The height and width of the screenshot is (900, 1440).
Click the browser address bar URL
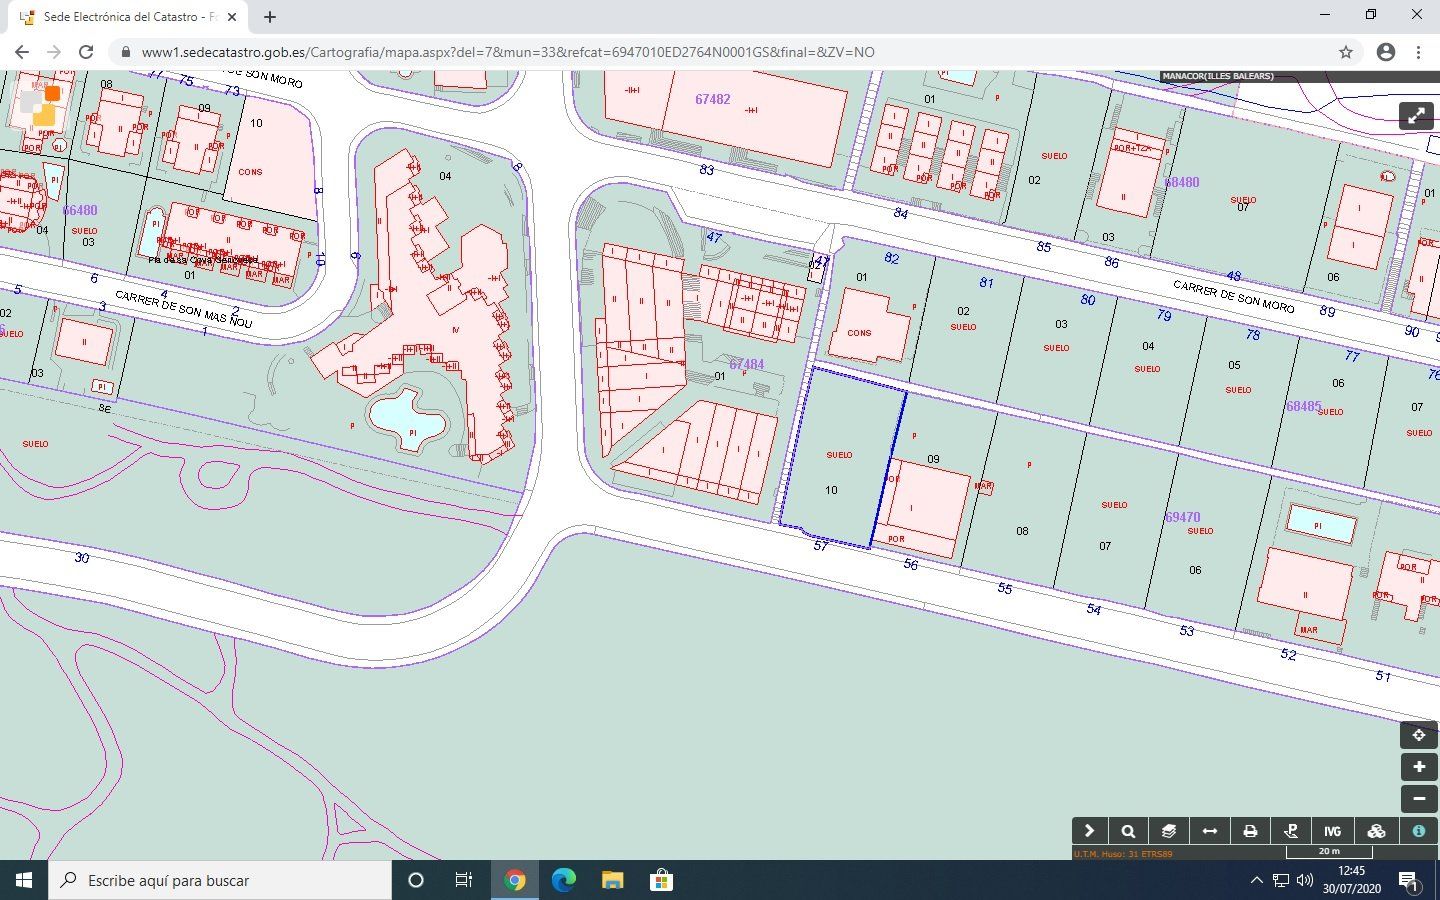click(508, 52)
